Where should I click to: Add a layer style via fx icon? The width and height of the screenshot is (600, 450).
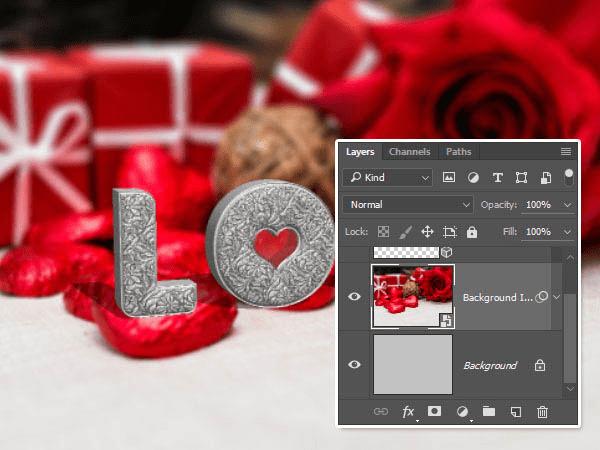tap(408, 412)
